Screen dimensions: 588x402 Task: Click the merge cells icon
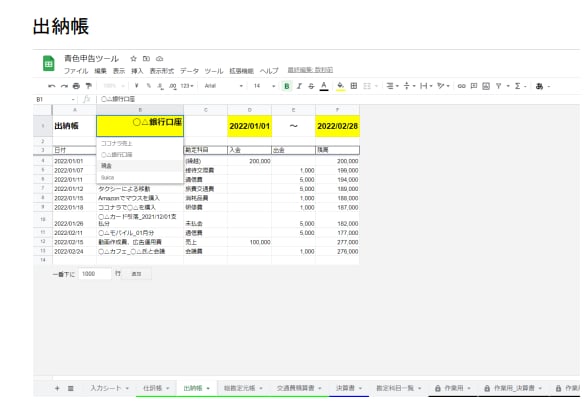[367, 86]
